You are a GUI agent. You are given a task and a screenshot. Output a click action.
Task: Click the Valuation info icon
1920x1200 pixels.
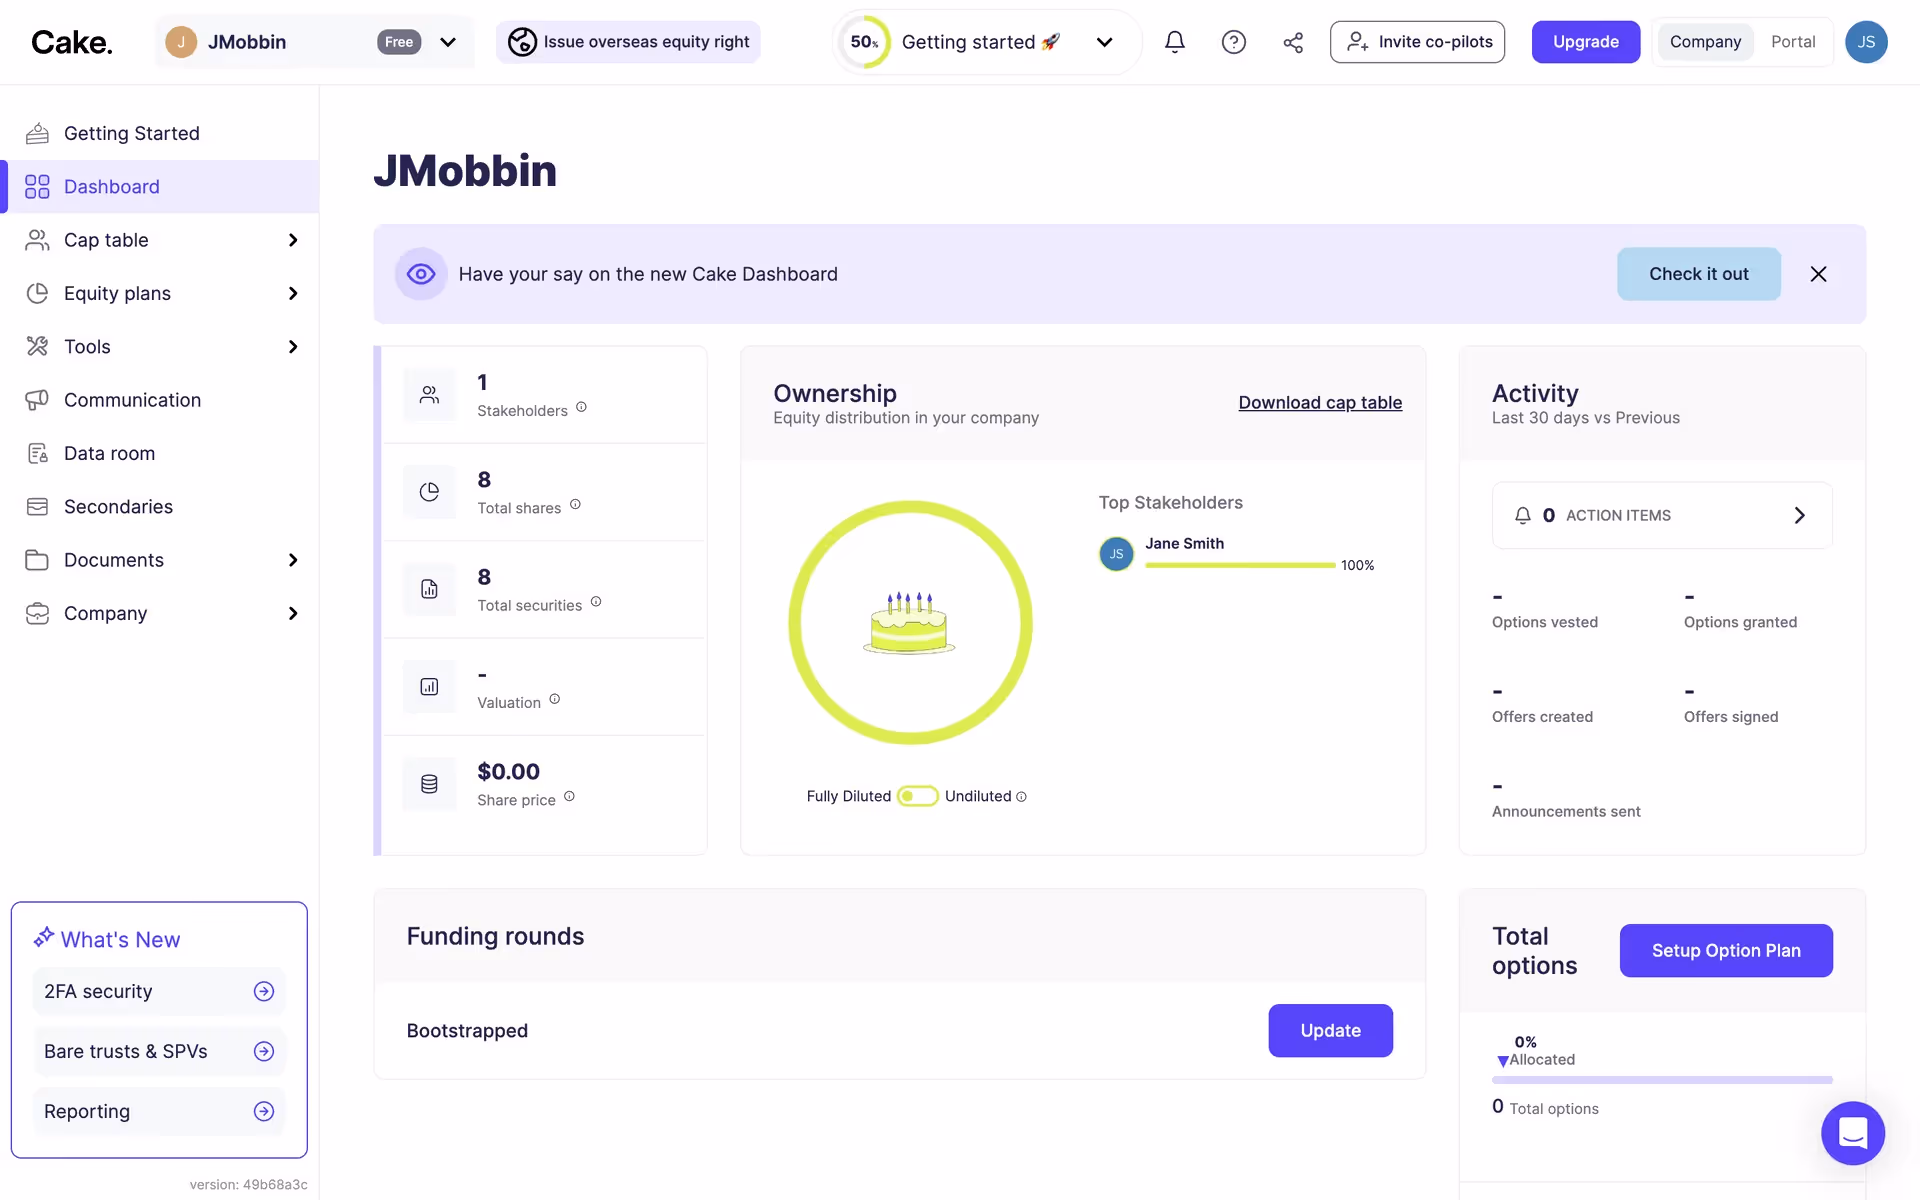point(554,699)
